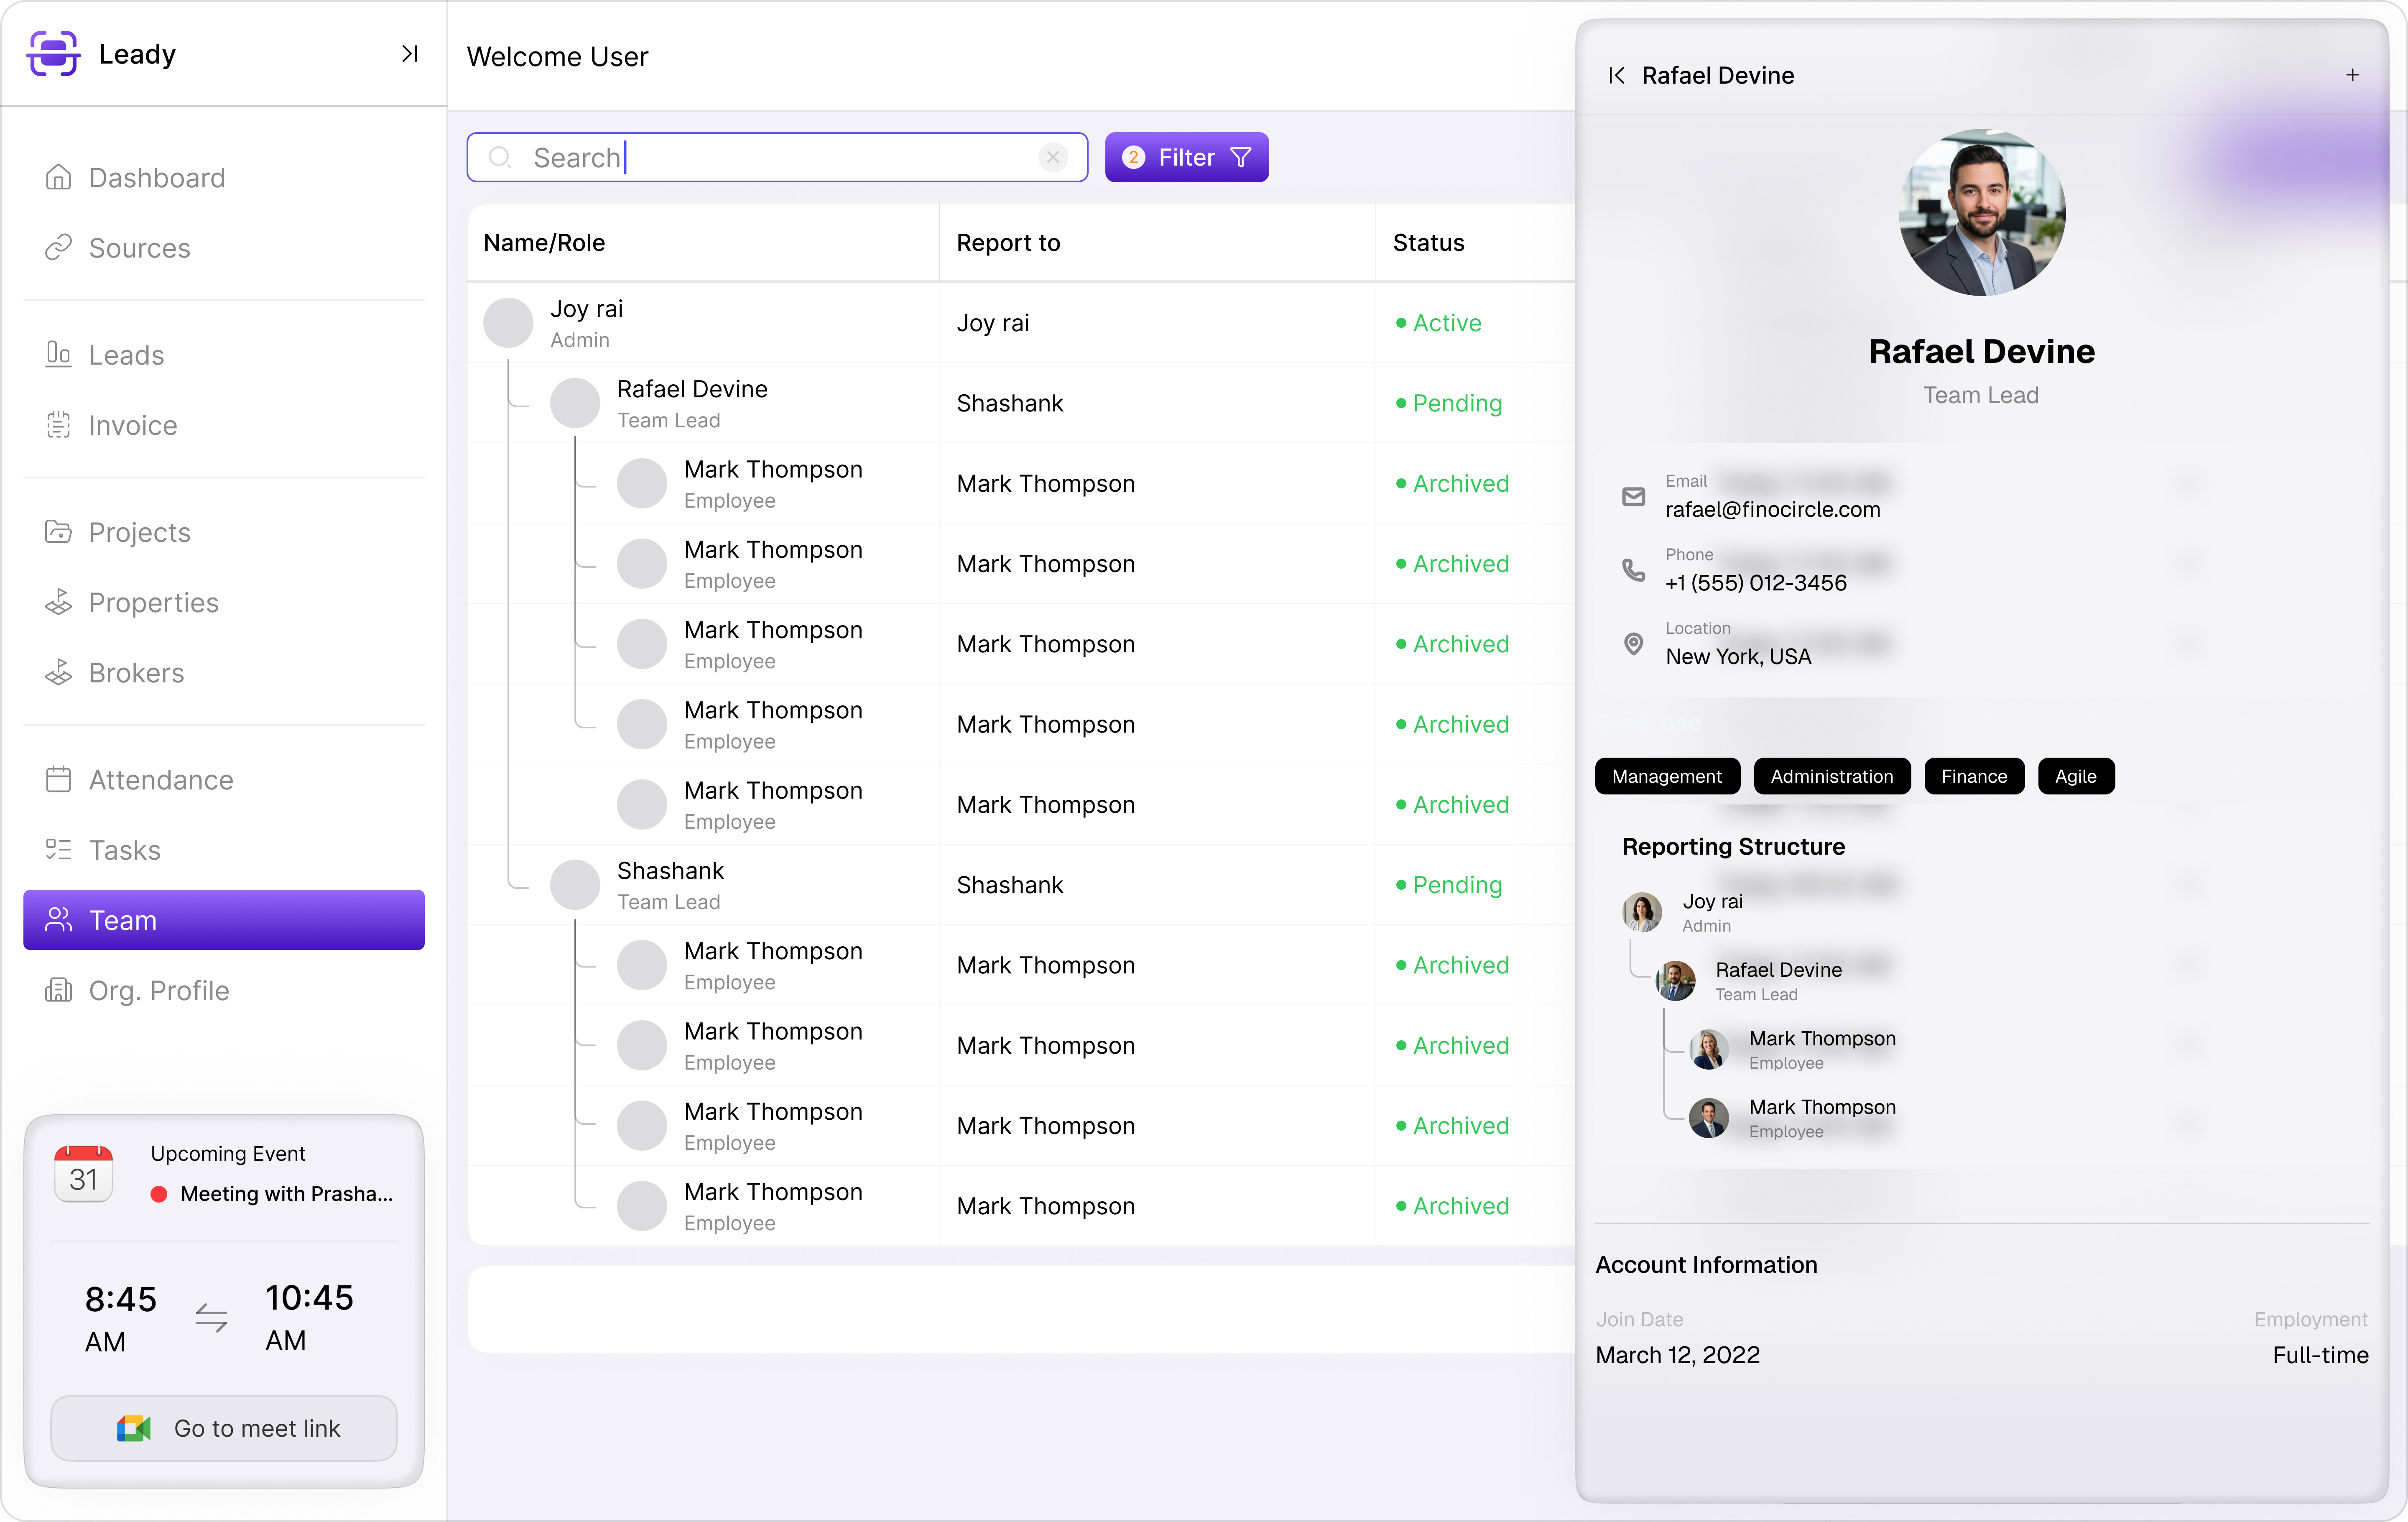Select the Team menu item
This screenshot has width=2408, height=1522.
[224, 920]
